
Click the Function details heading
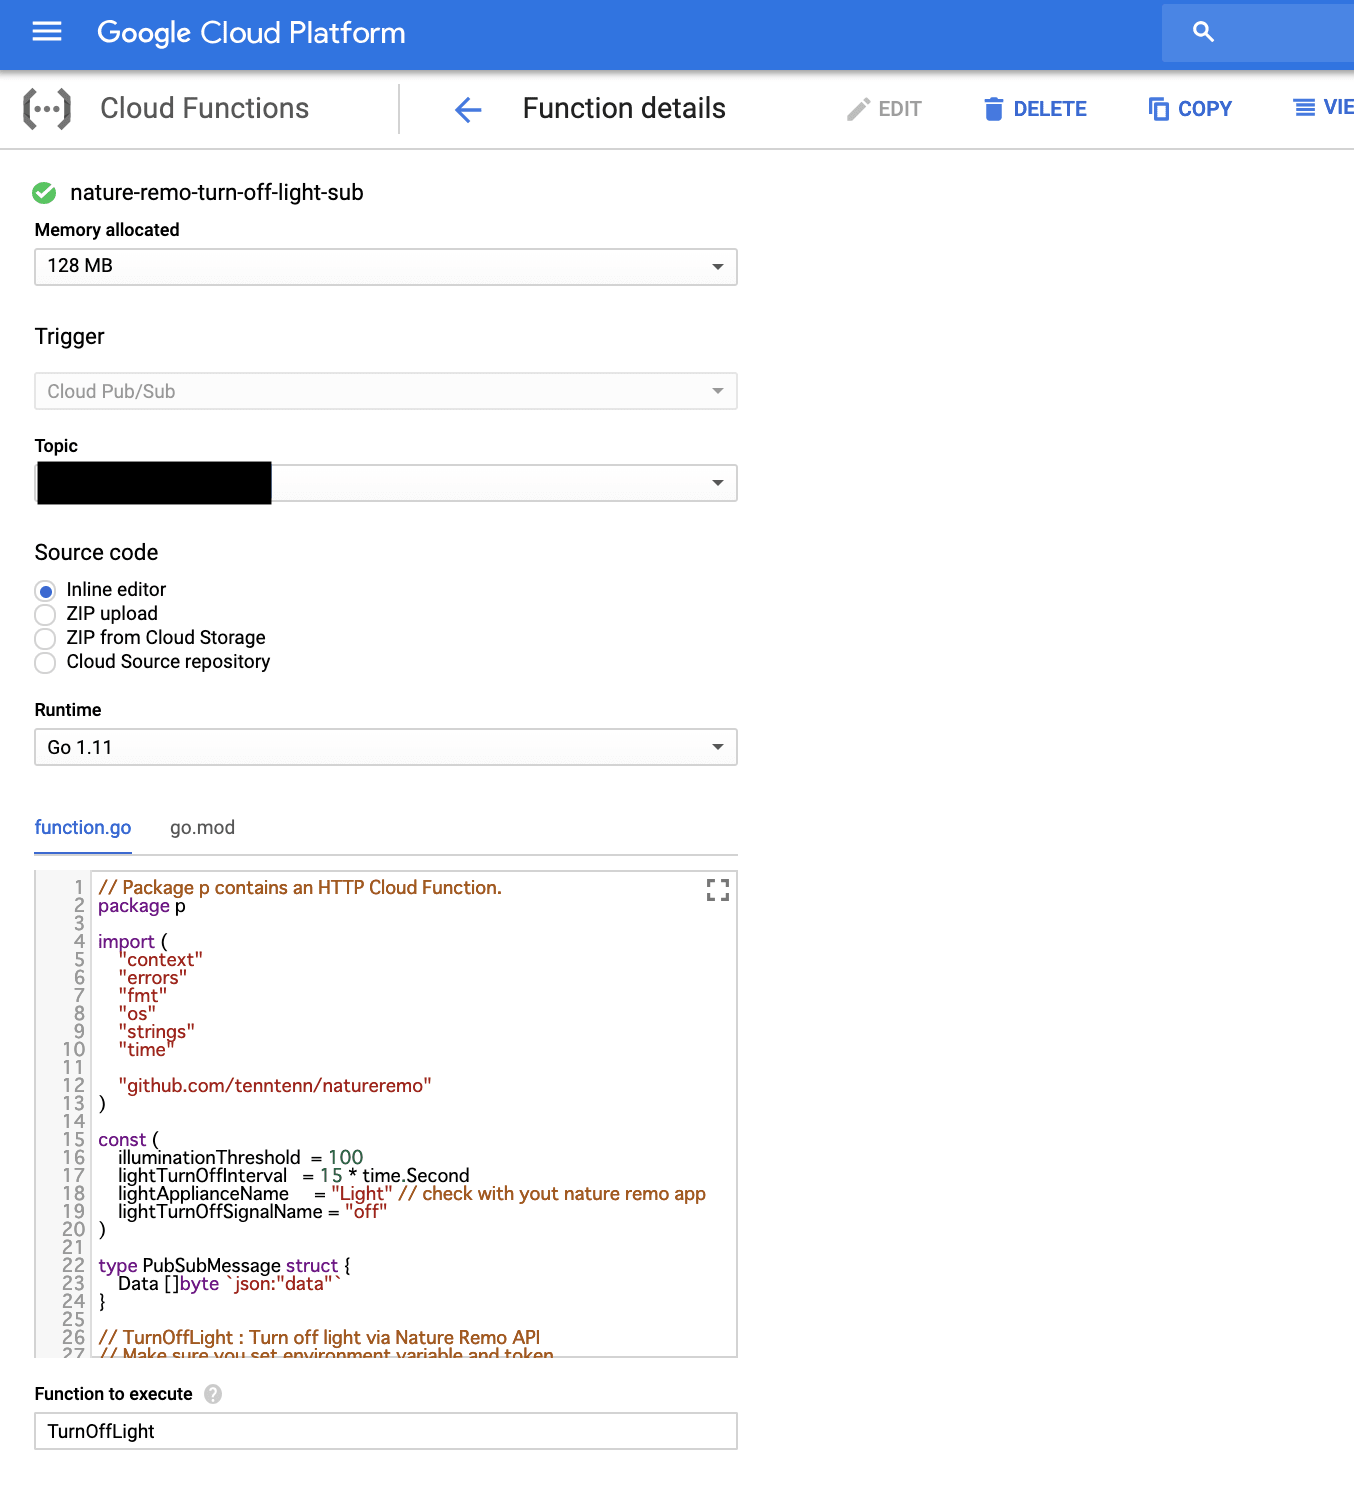tap(624, 108)
